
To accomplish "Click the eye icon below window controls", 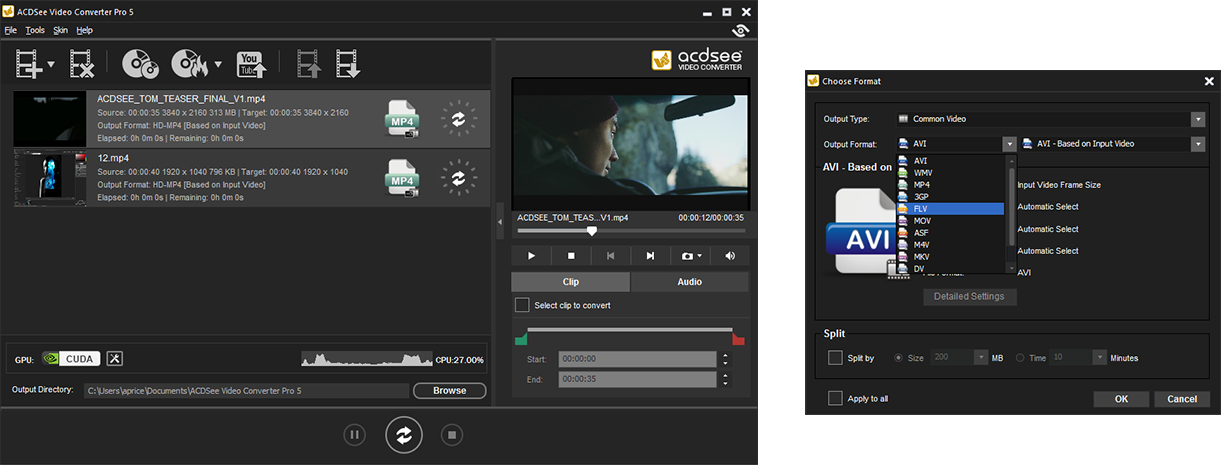I will point(743,31).
